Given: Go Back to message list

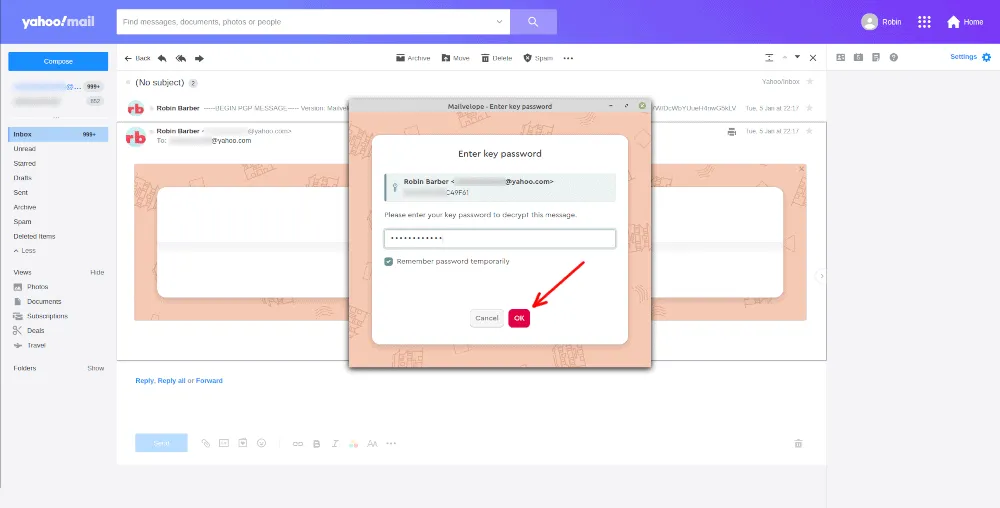Looking at the screenshot, I should pyautogui.click(x=138, y=58).
